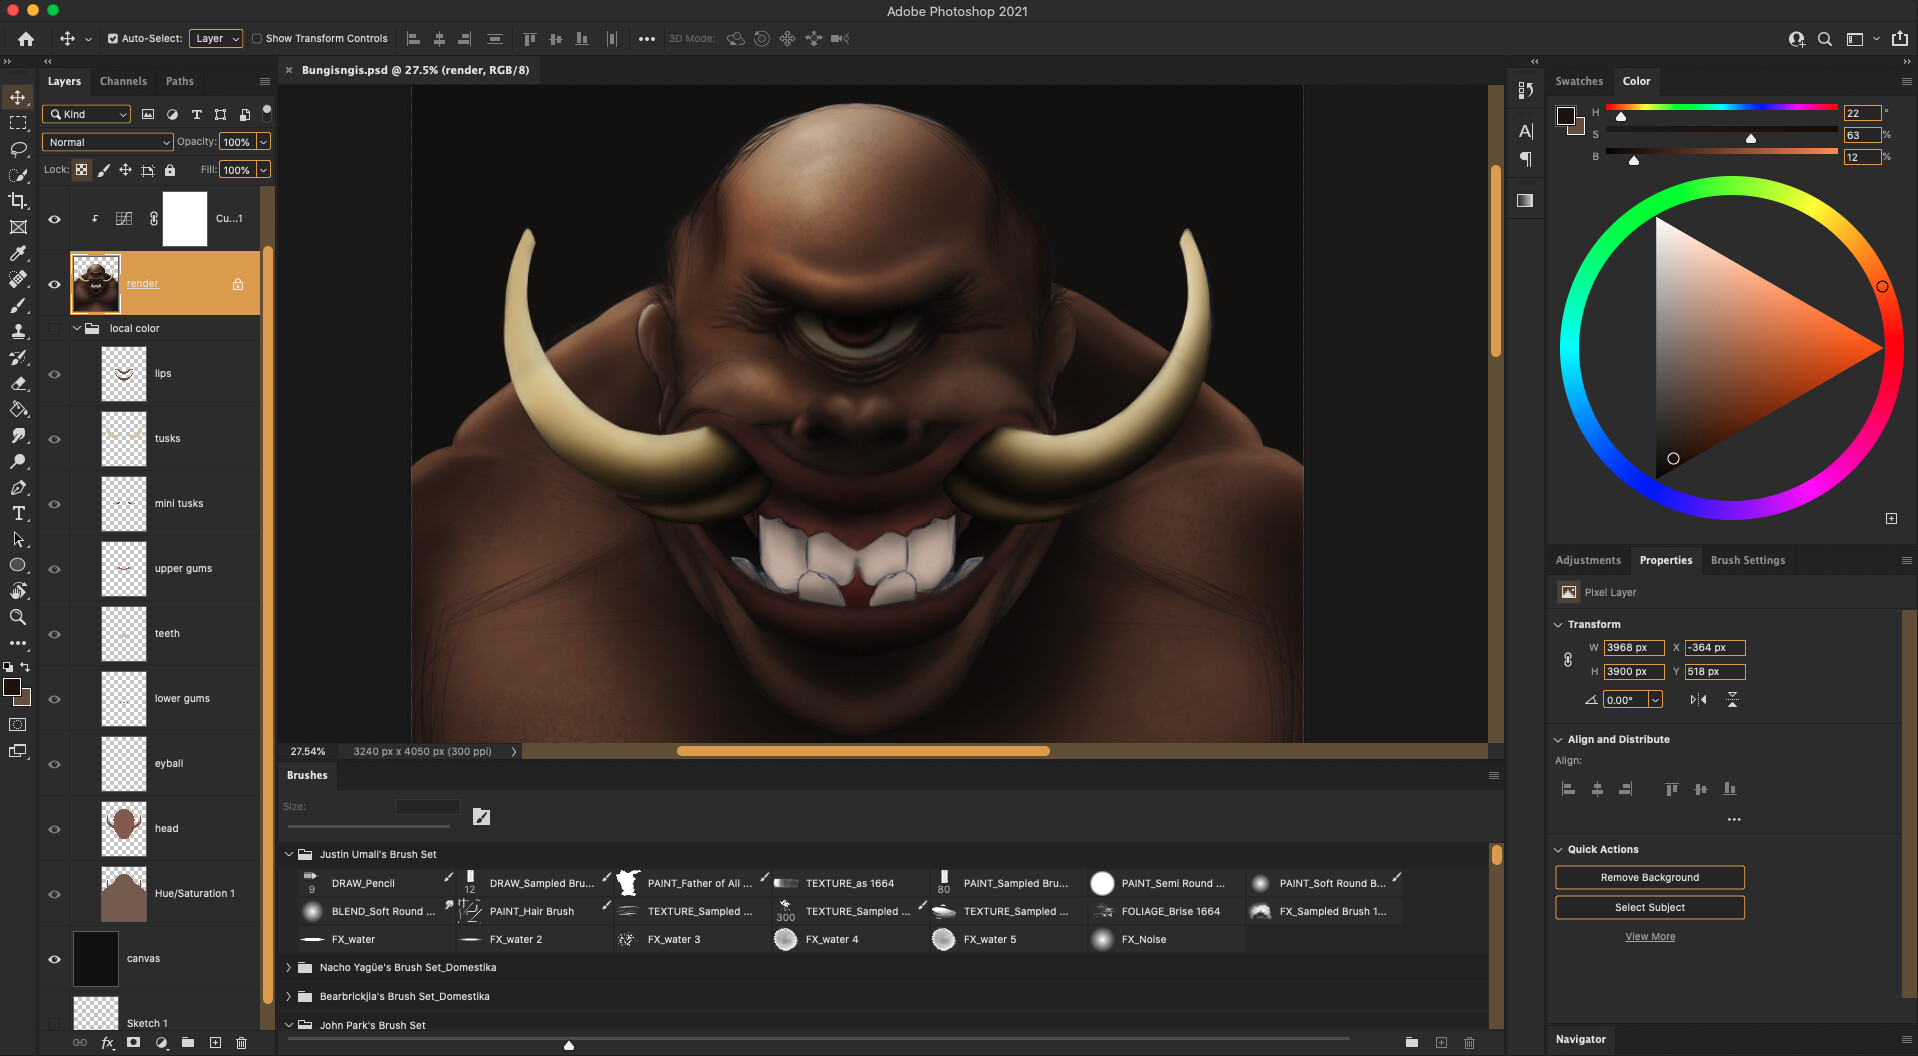This screenshot has height=1056, width=1918.
Task: Select the Crop tool
Action: tap(18, 201)
